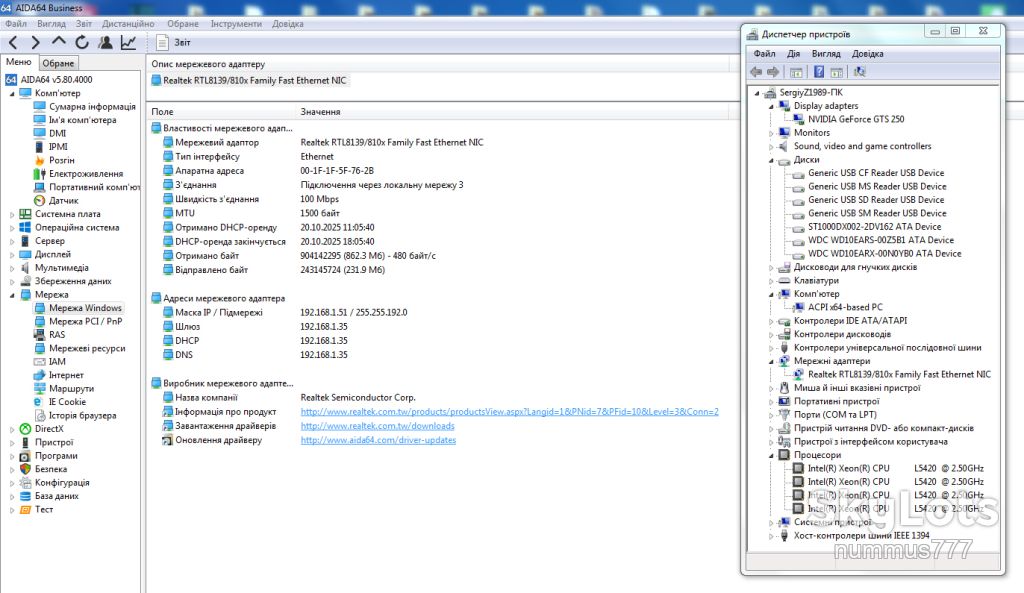Screen dimensions: 1024x593
Task: Select the RAS tree item
Action: pyautogui.click(x=57, y=335)
